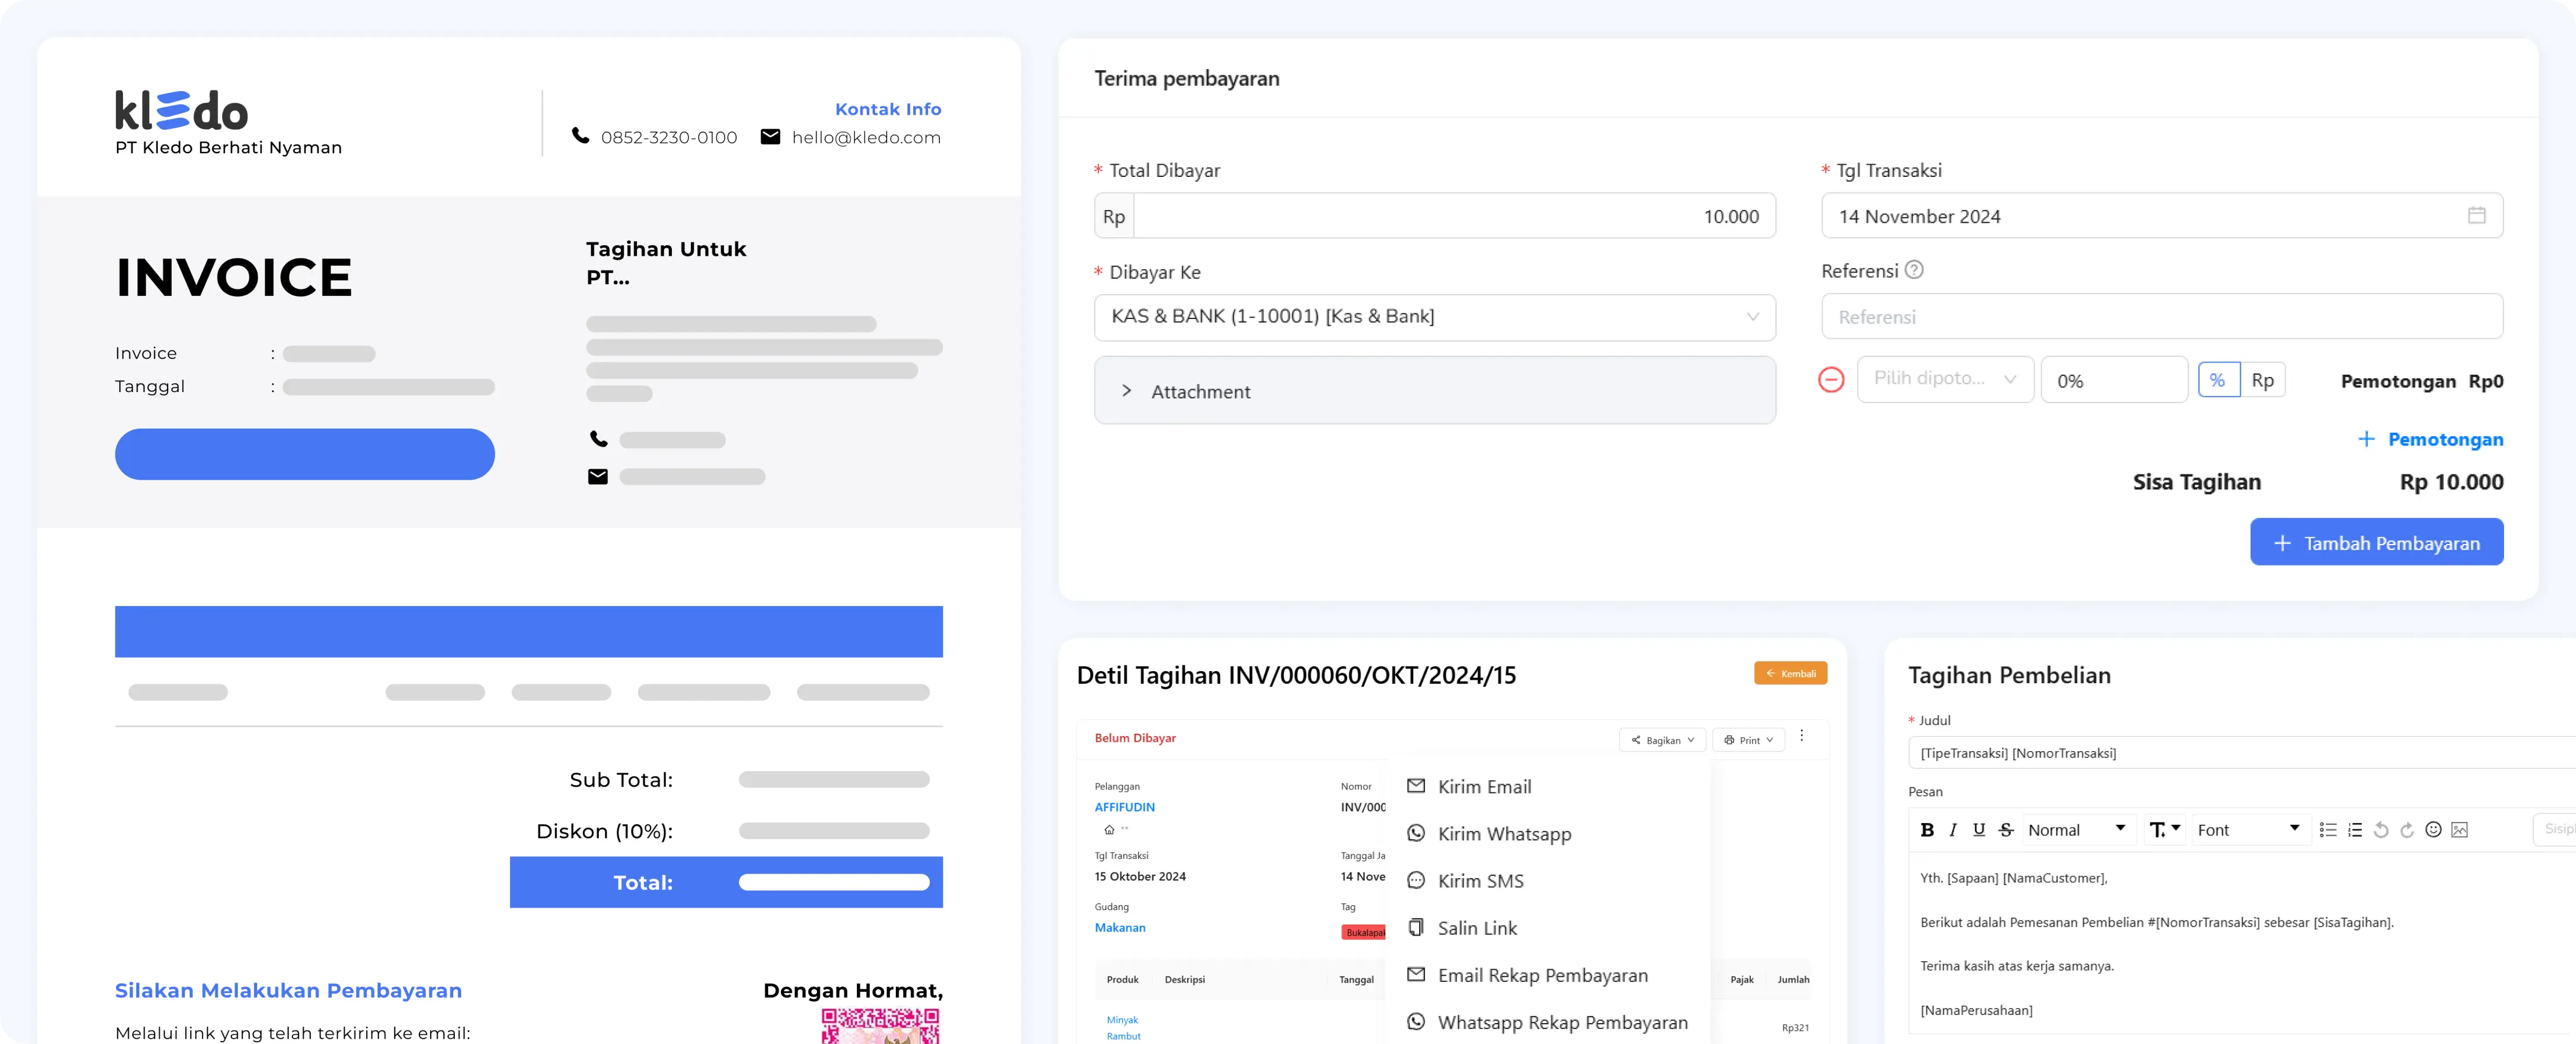Choose Kirim Whatsapp from share menu
2576x1044 pixels.
(x=1504, y=834)
